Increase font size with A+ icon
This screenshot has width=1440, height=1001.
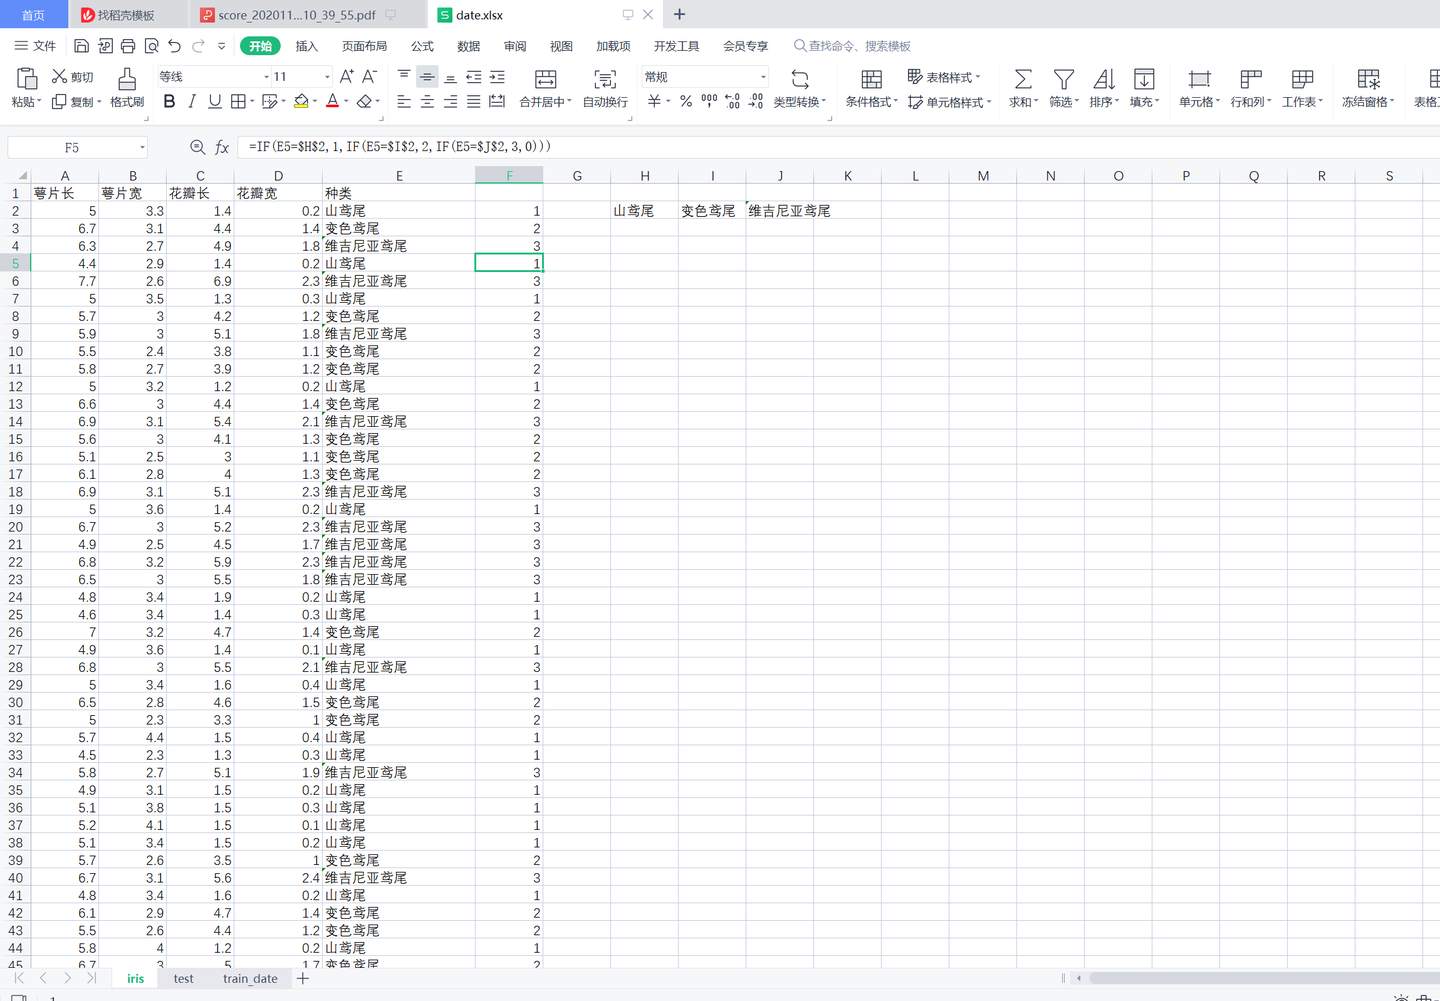[x=346, y=77]
